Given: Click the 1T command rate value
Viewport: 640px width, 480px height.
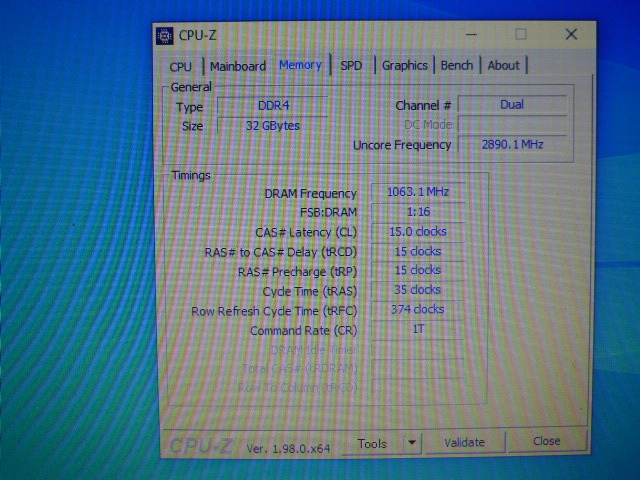Looking at the screenshot, I should click(x=418, y=329).
